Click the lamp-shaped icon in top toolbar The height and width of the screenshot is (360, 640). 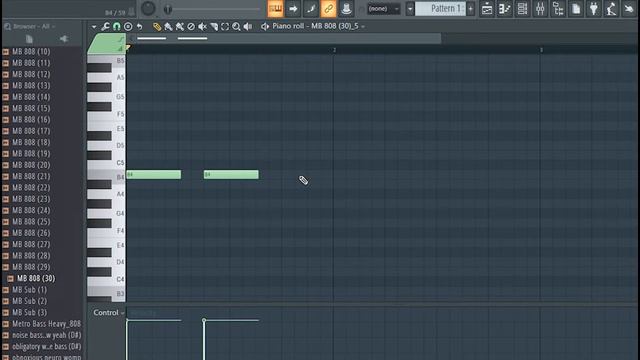[x=611, y=9]
